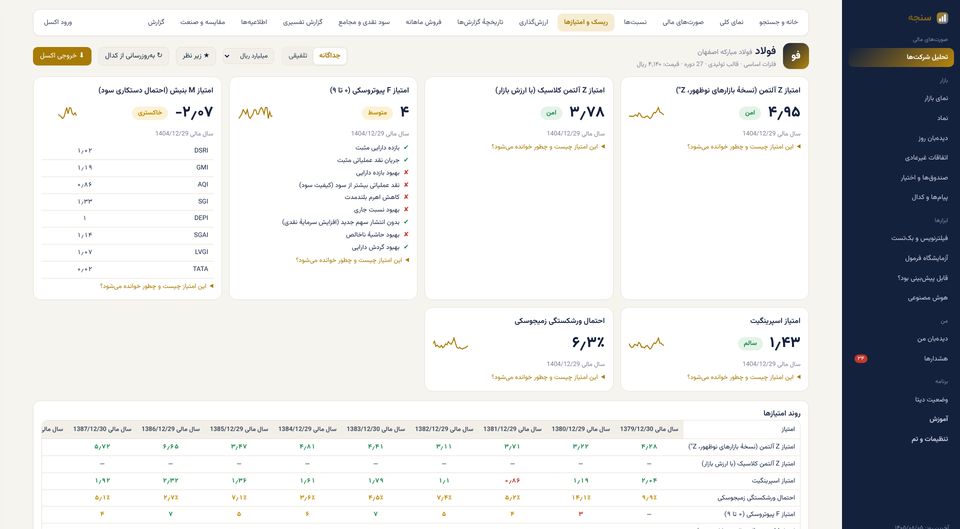Click the به‌روزرسانی از کدال refresh button

click(133, 56)
